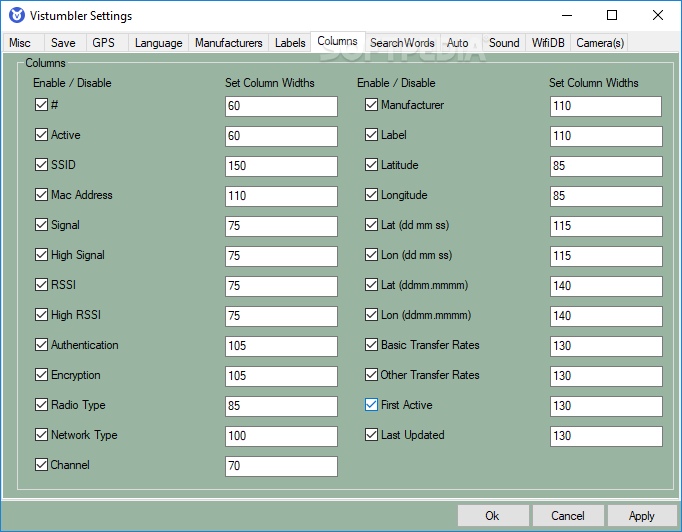Uncheck the SSID column checkbox
This screenshot has width=682, height=532.
tap(41, 165)
